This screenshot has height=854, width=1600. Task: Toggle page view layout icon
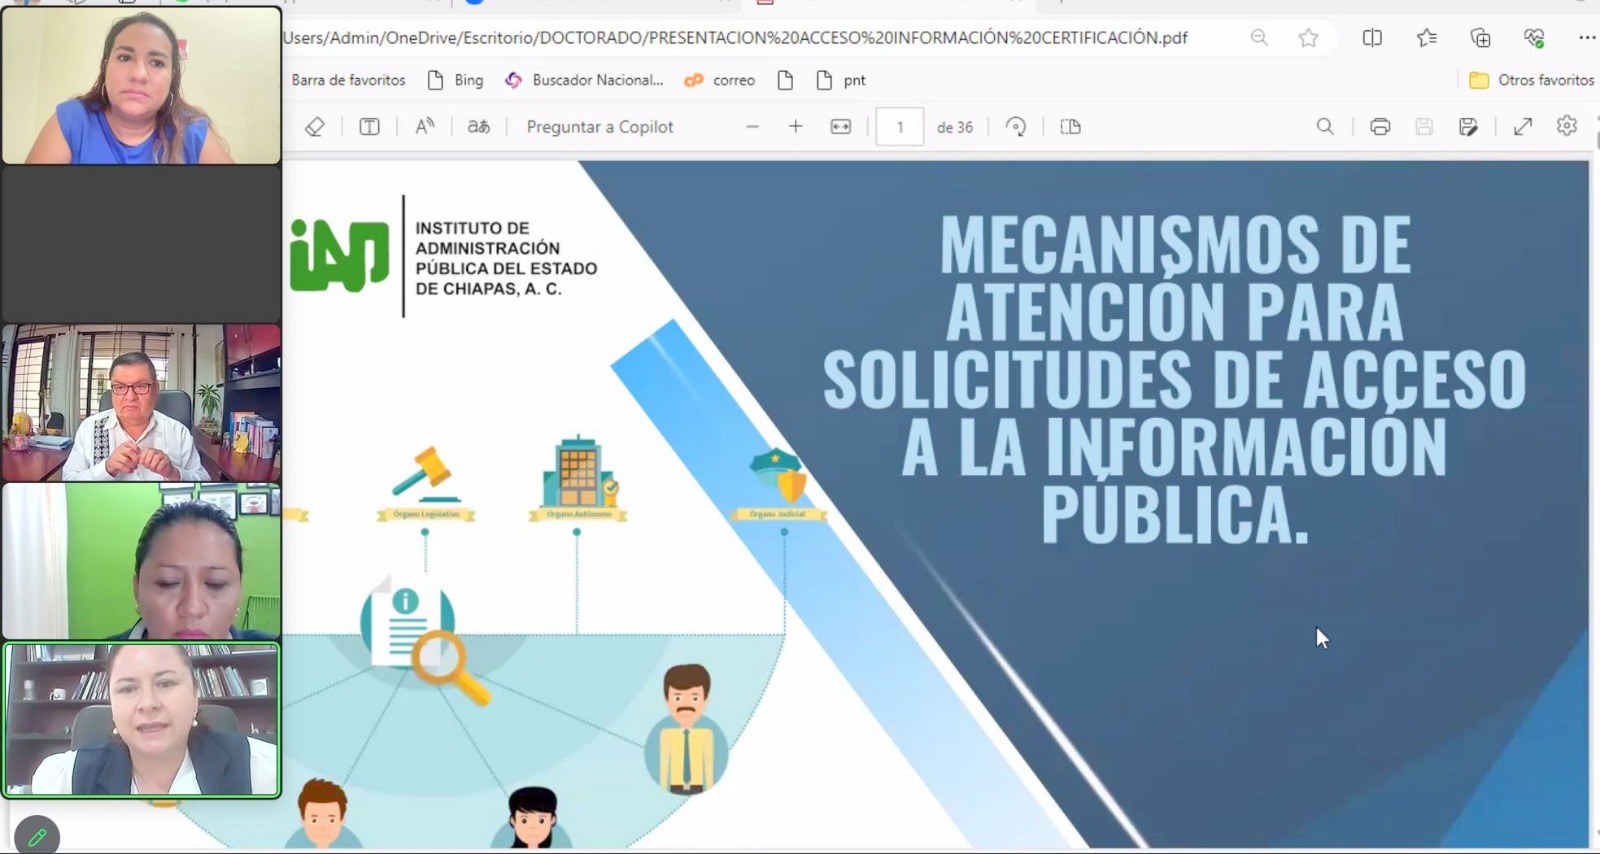click(x=1070, y=127)
